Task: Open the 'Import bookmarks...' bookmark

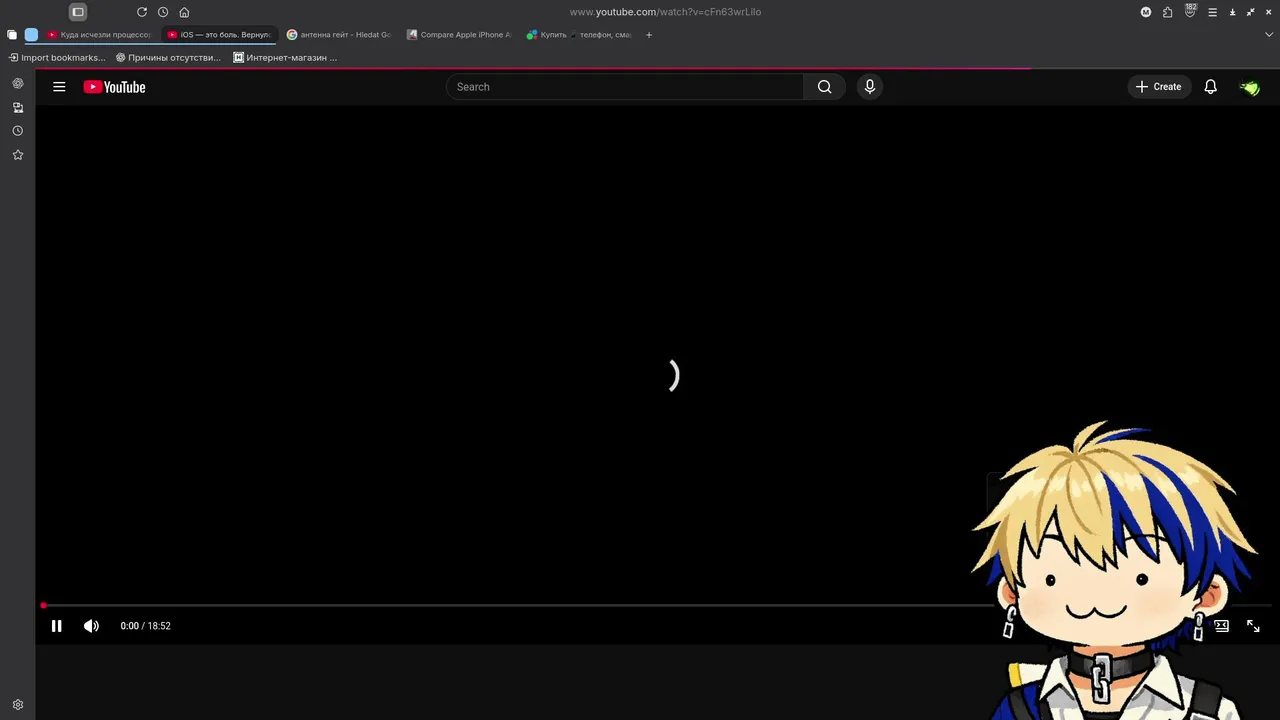Action: [57, 57]
